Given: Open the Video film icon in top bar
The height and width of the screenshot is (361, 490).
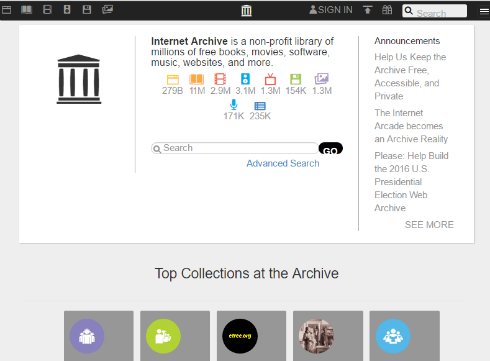Looking at the screenshot, I should tap(47, 10).
